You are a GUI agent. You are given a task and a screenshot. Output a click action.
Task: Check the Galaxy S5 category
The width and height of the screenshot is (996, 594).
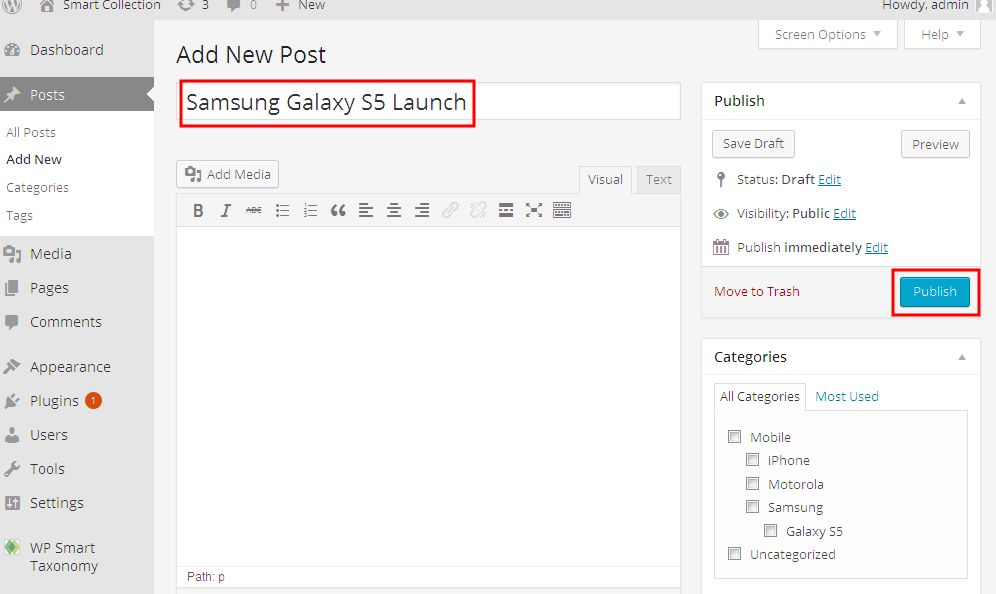click(x=771, y=530)
